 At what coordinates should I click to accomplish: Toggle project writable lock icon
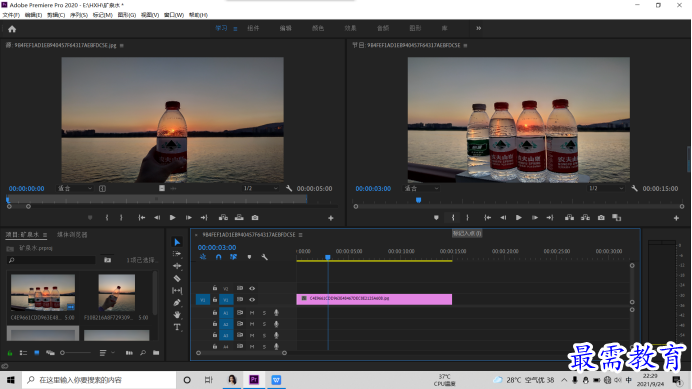point(10,353)
